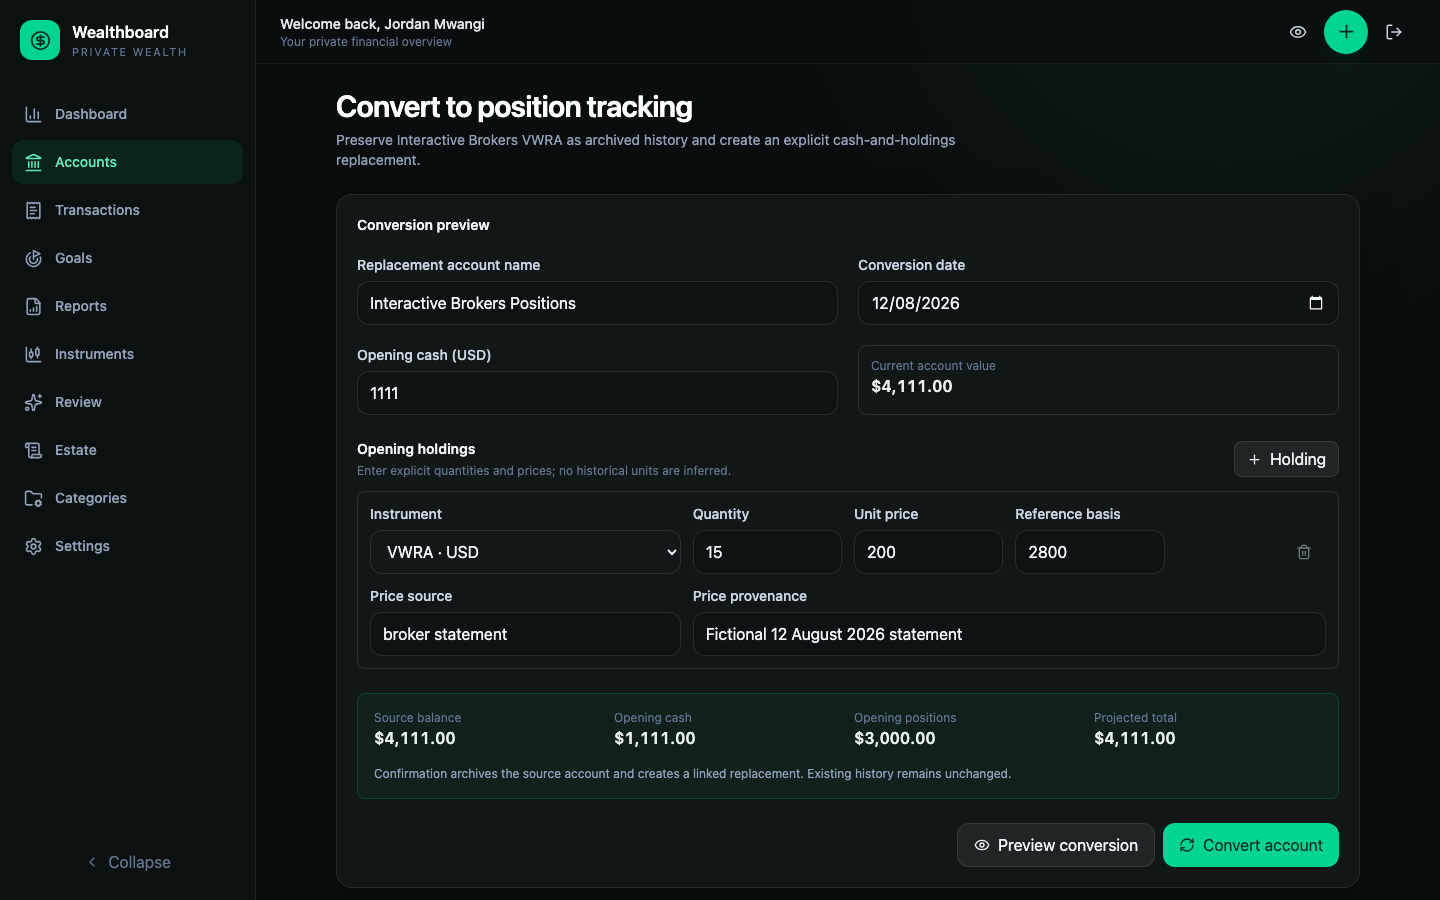Image resolution: width=1440 pixels, height=900 pixels.
Task: Click the Conversion date field
Action: pos(1098,303)
